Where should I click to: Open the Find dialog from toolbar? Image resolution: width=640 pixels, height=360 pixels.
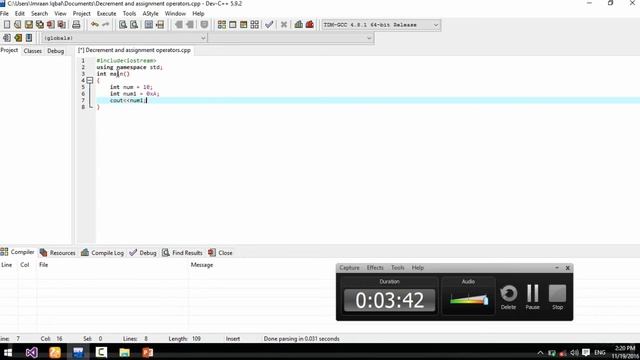tap(123, 25)
